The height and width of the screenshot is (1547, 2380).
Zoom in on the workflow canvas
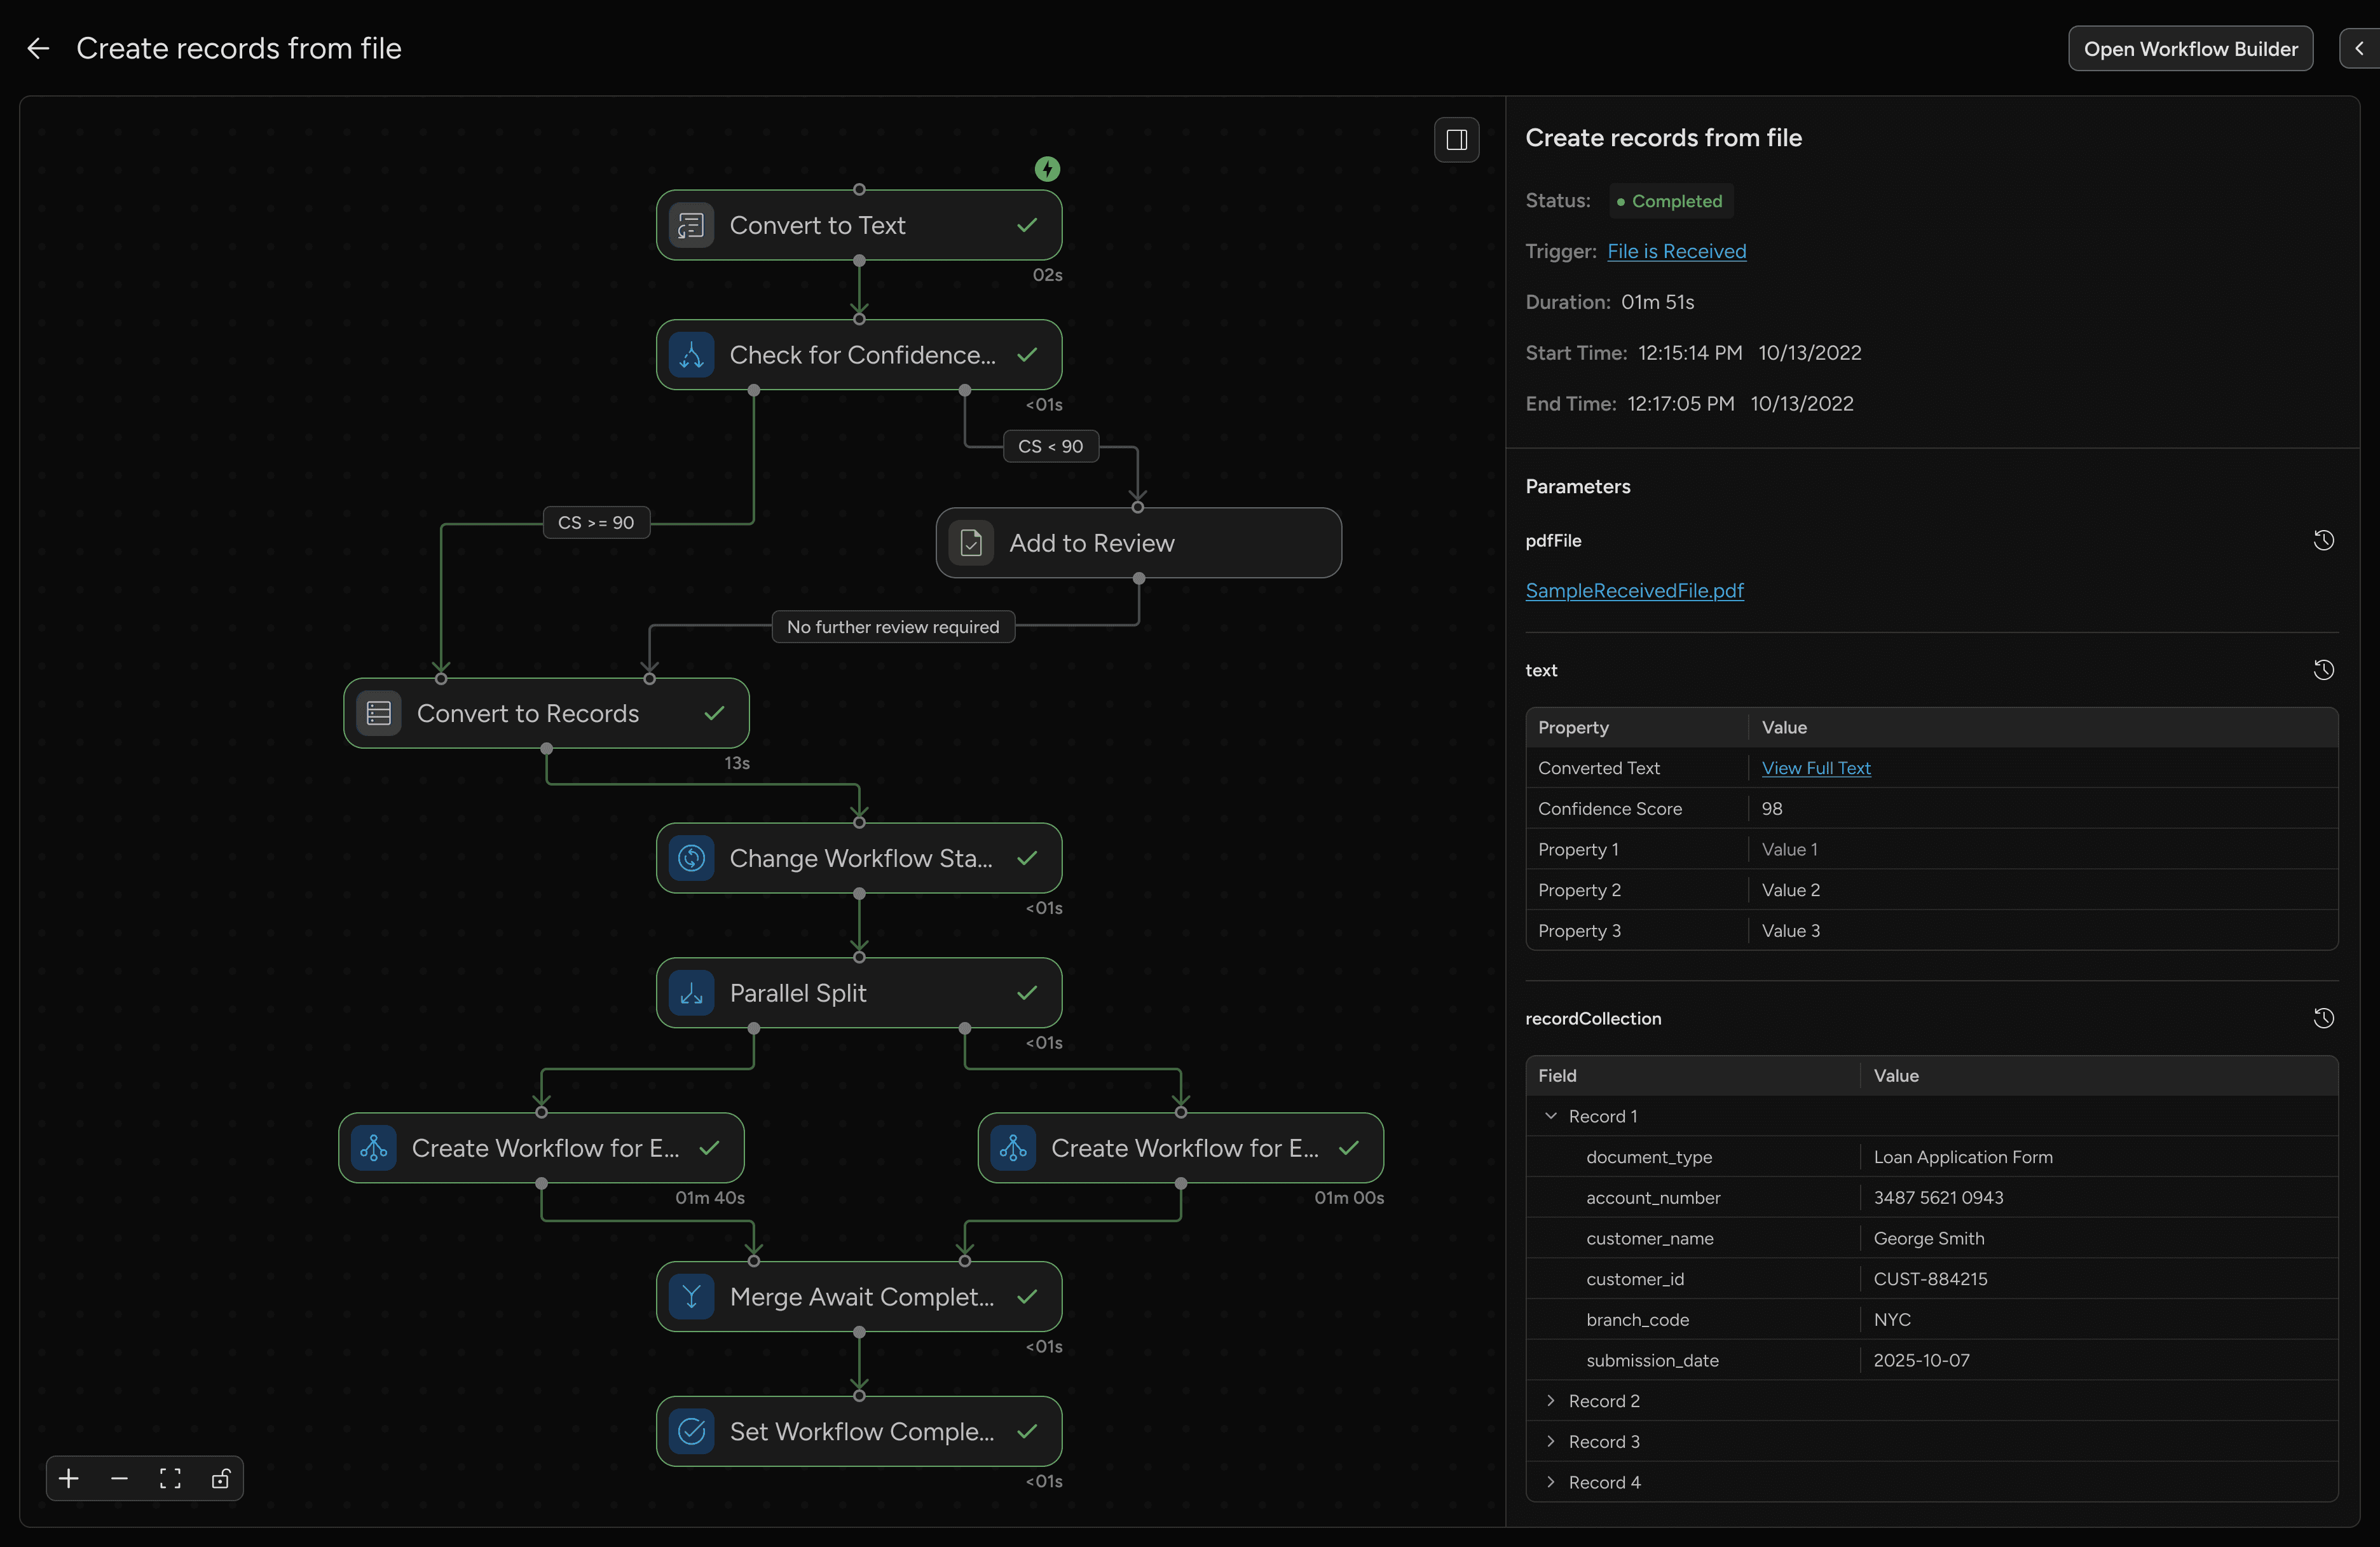point(68,1479)
